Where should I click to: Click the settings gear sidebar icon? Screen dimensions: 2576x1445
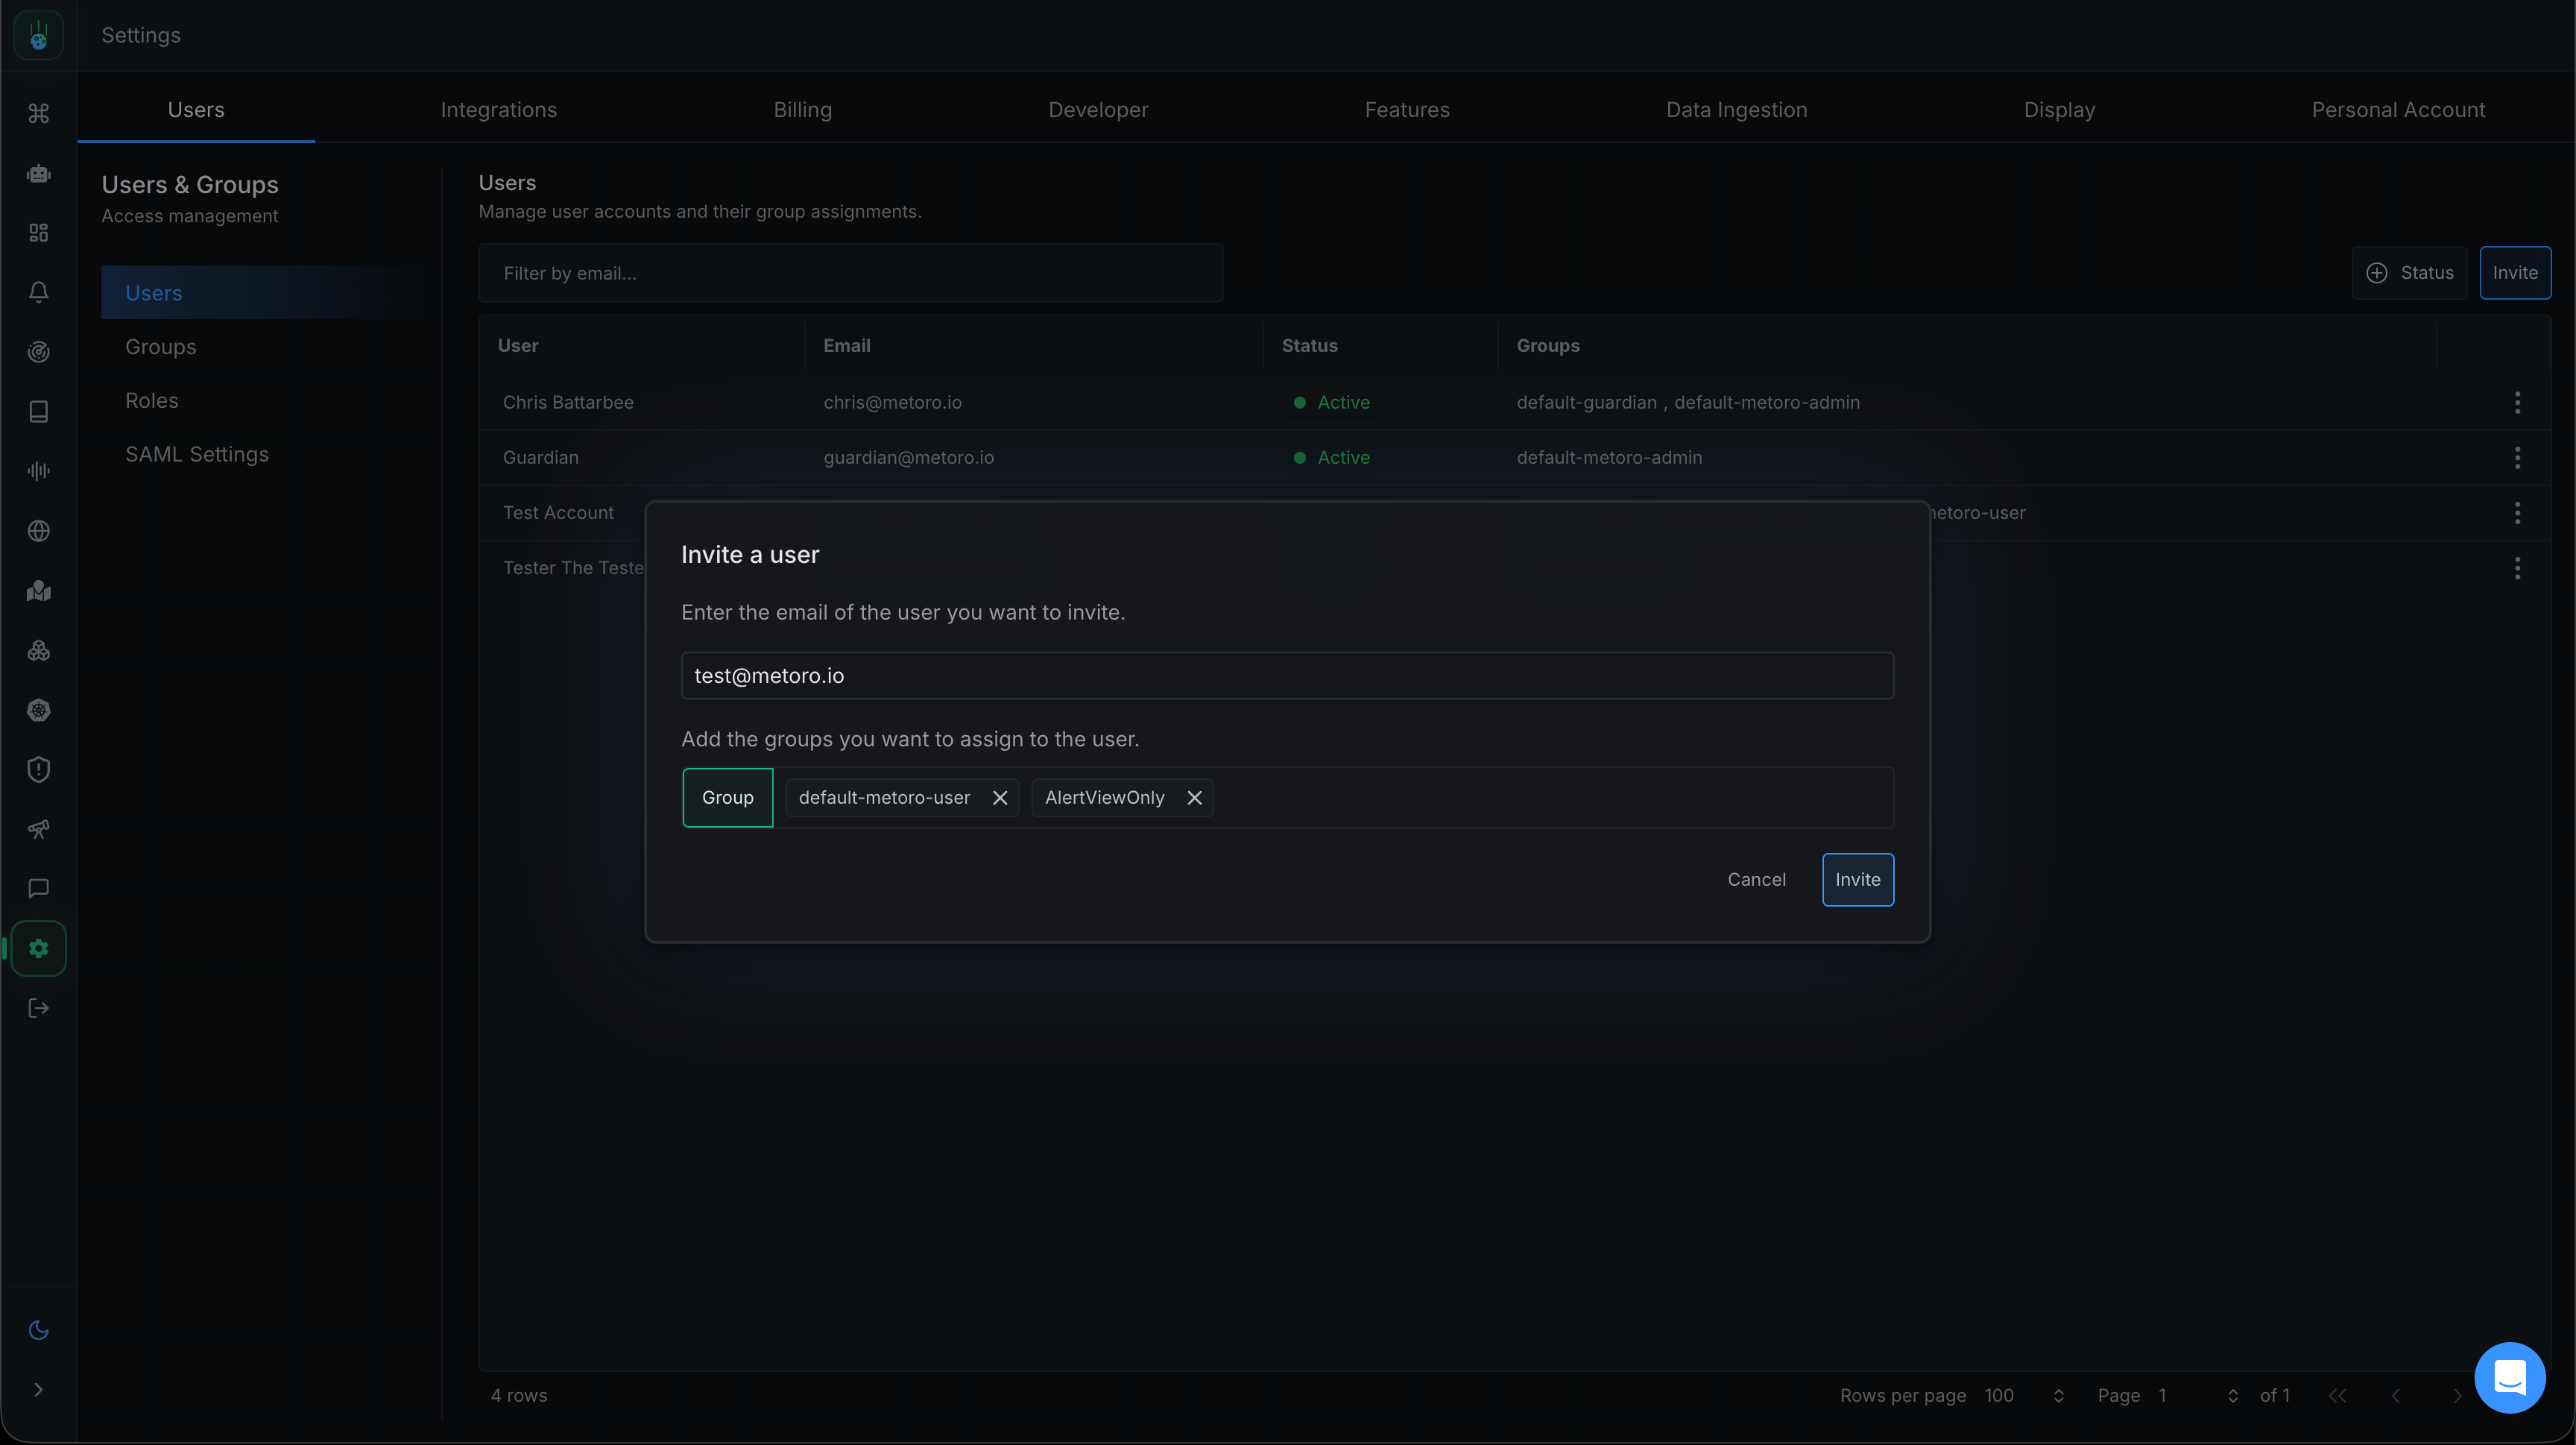coord(38,948)
